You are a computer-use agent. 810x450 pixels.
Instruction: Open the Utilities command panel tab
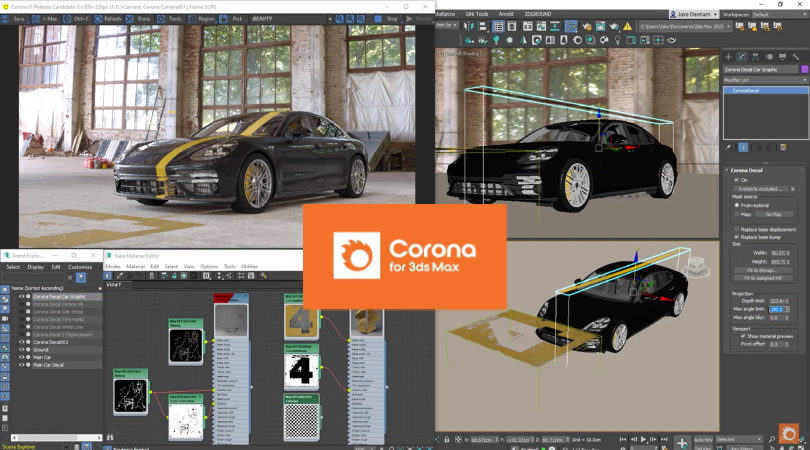pyautogui.click(x=796, y=57)
